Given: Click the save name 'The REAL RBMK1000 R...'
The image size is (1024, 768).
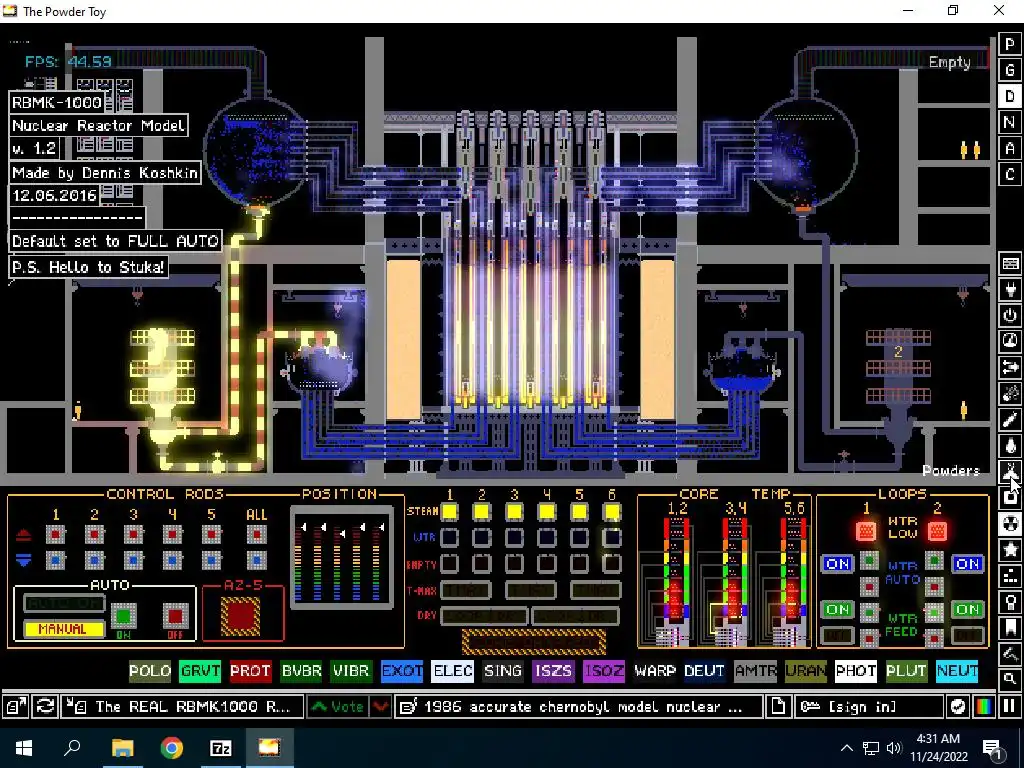Looking at the screenshot, I should pyautogui.click(x=183, y=707).
